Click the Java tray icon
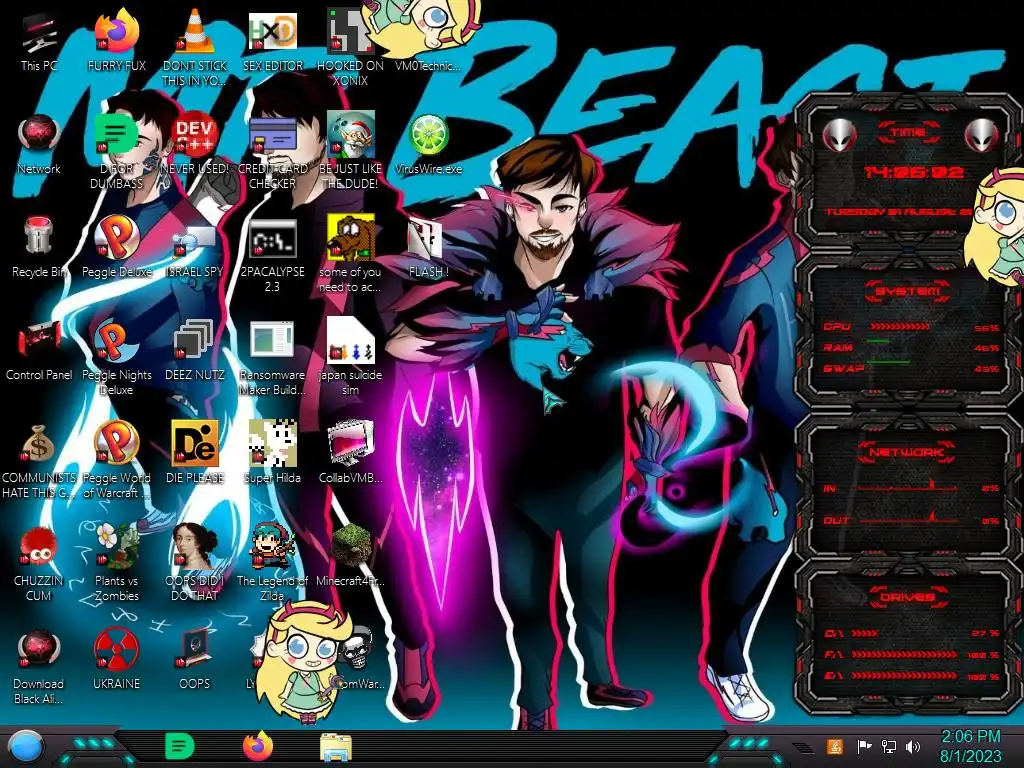Screen dimensions: 1024x768 click(835, 746)
